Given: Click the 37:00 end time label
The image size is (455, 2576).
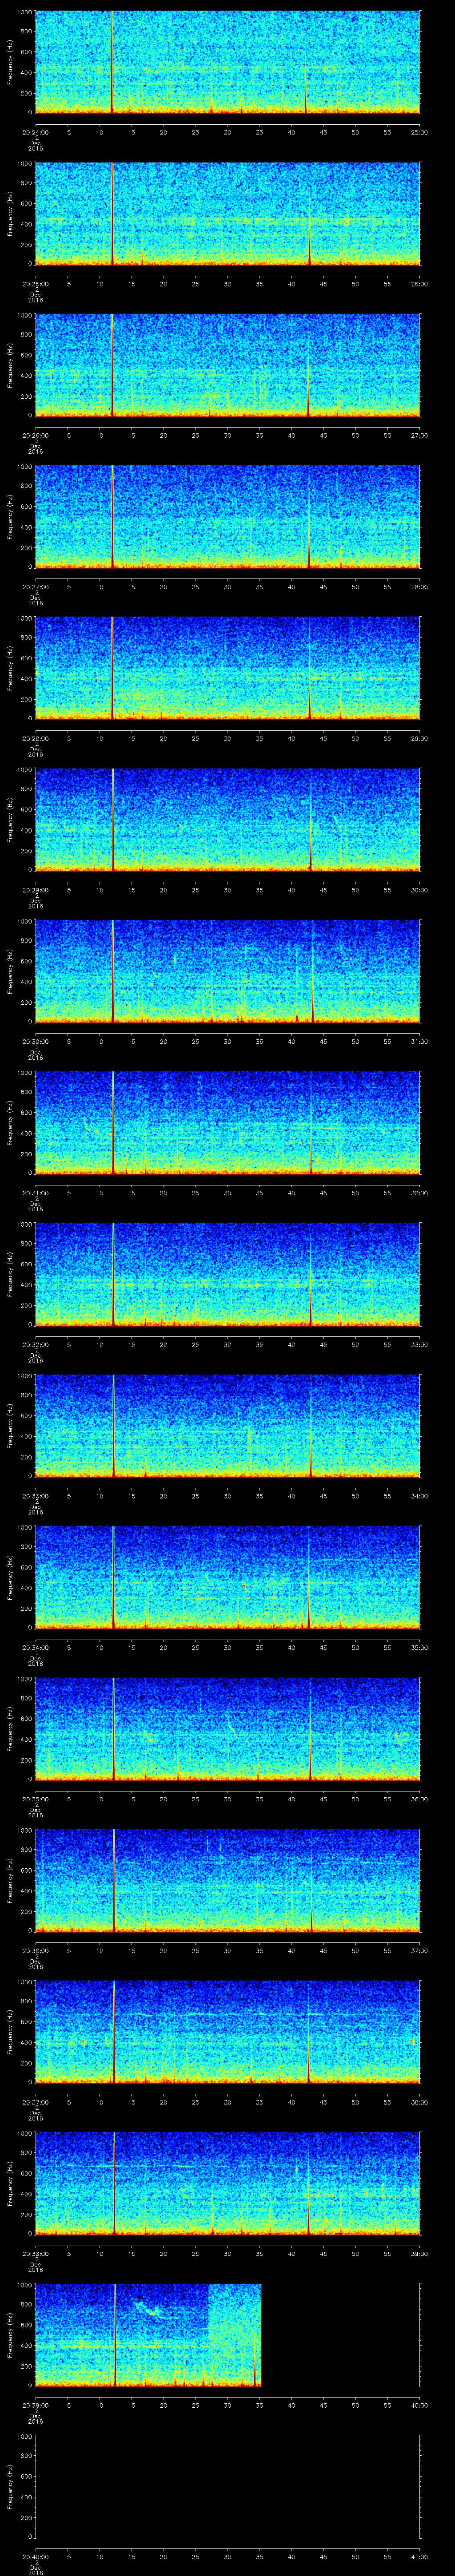Looking at the screenshot, I should coord(419,1950).
